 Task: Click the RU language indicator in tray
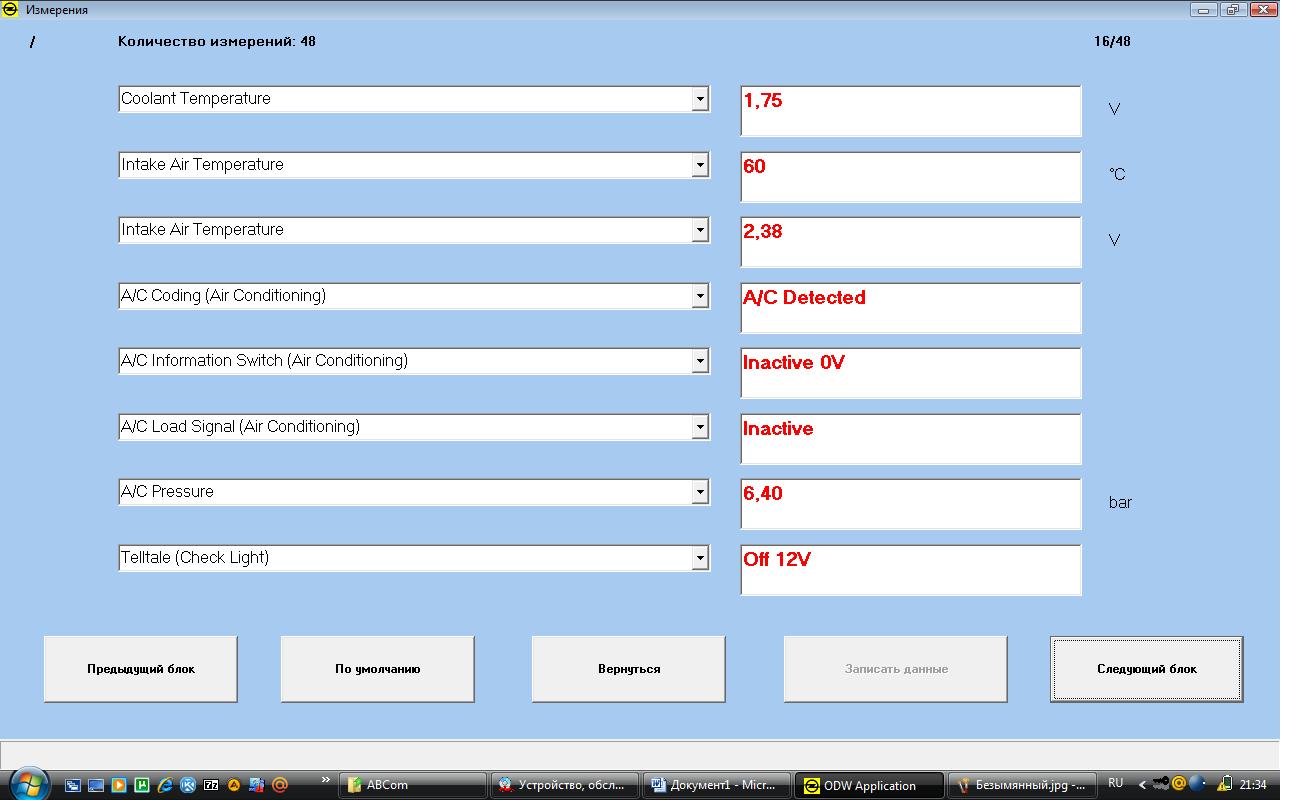[1116, 784]
